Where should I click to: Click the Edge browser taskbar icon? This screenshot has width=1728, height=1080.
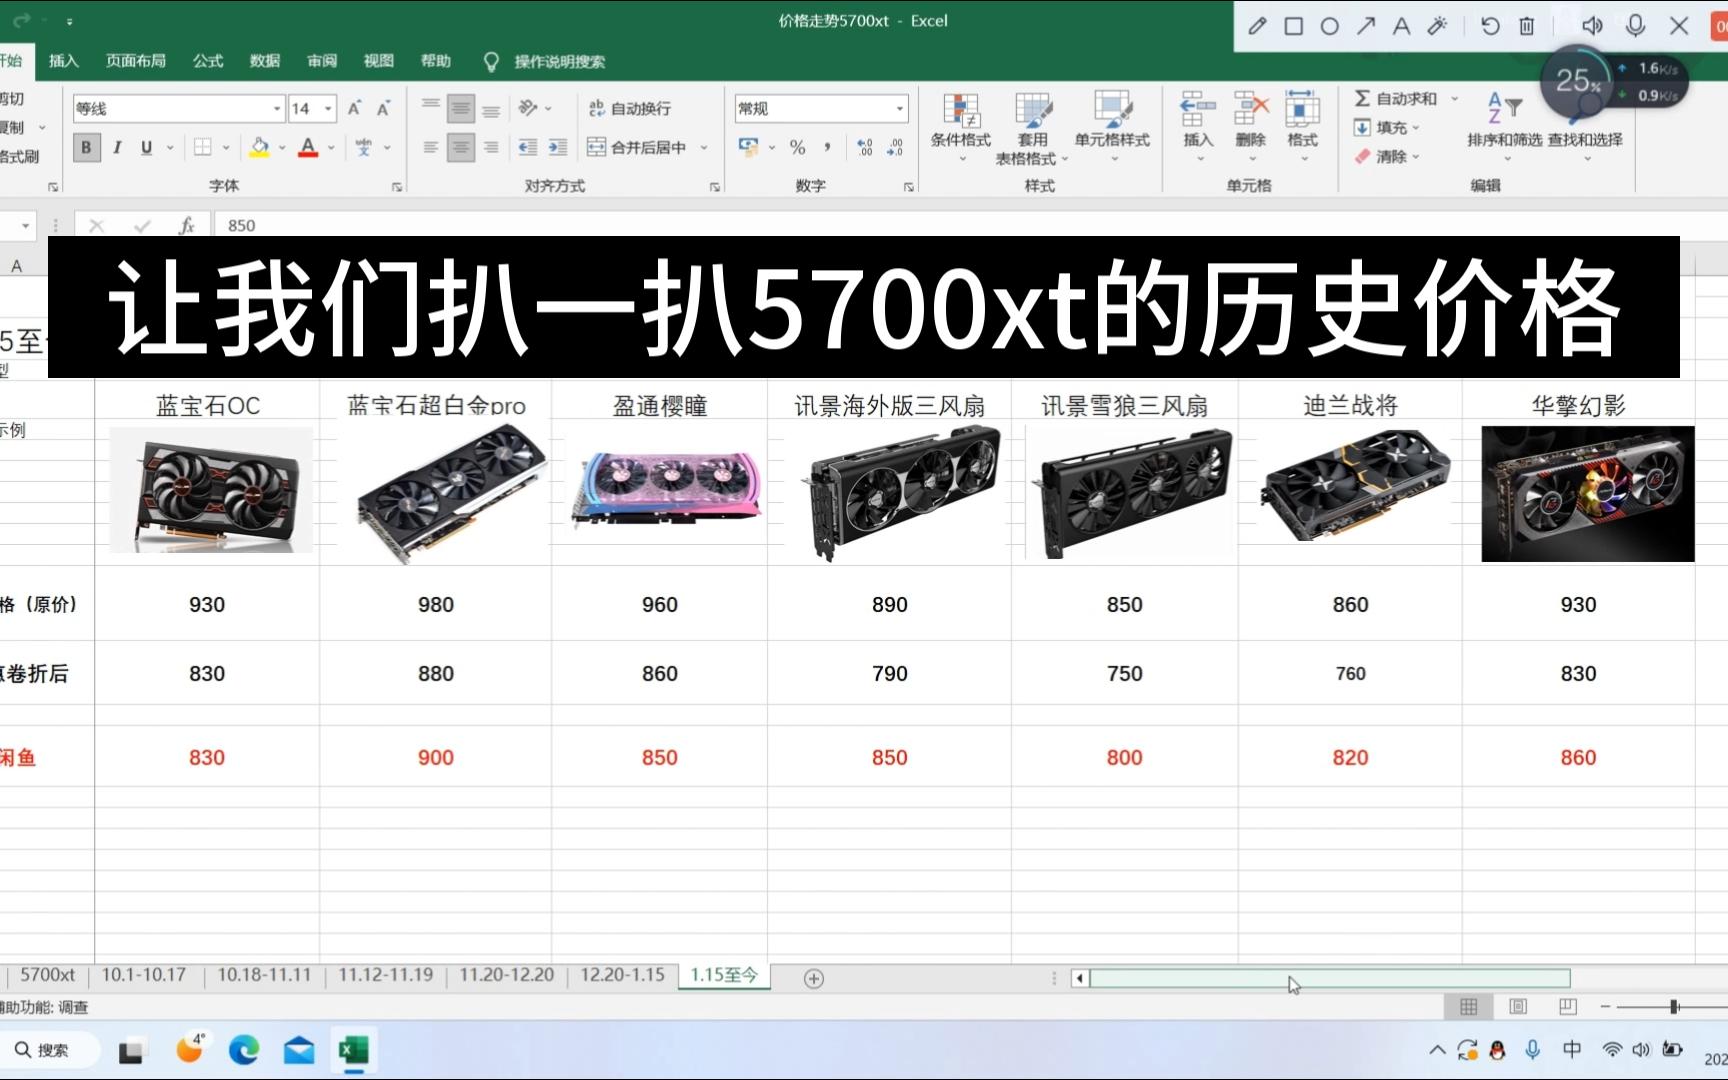(243, 1050)
